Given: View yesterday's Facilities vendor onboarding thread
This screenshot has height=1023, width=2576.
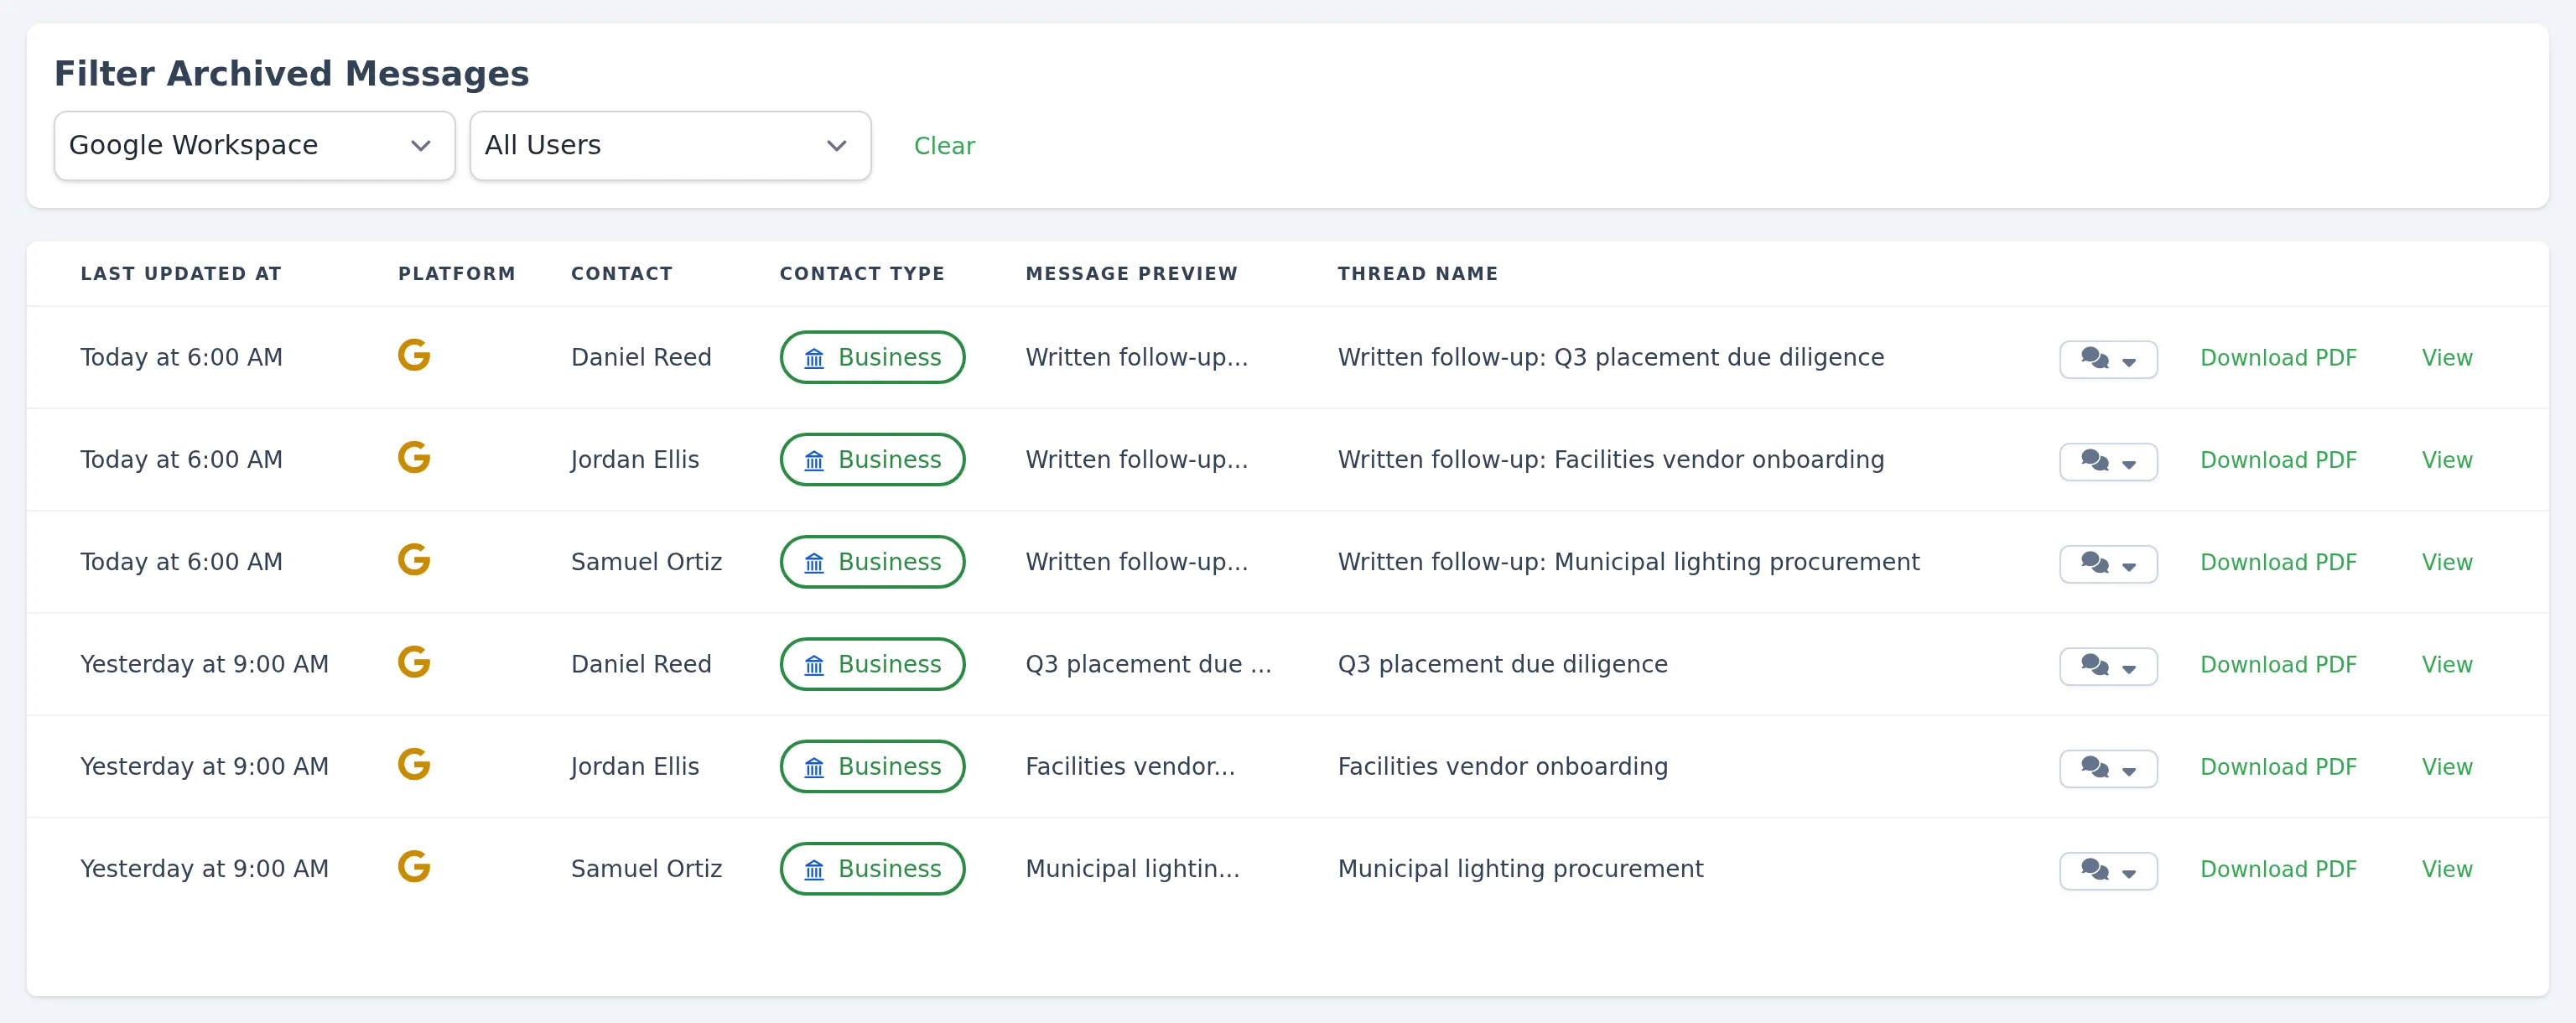Looking at the screenshot, I should (2447, 767).
